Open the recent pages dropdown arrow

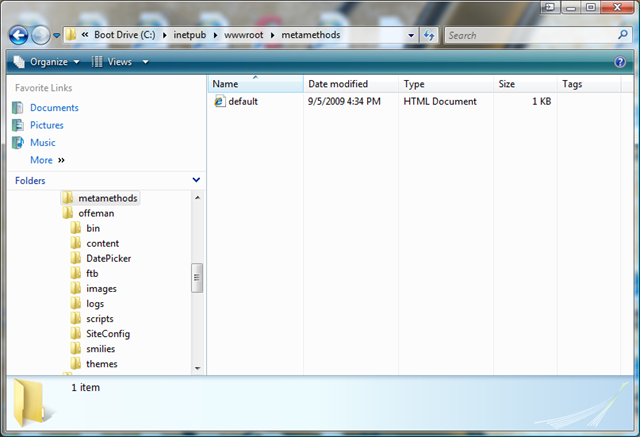point(57,35)
